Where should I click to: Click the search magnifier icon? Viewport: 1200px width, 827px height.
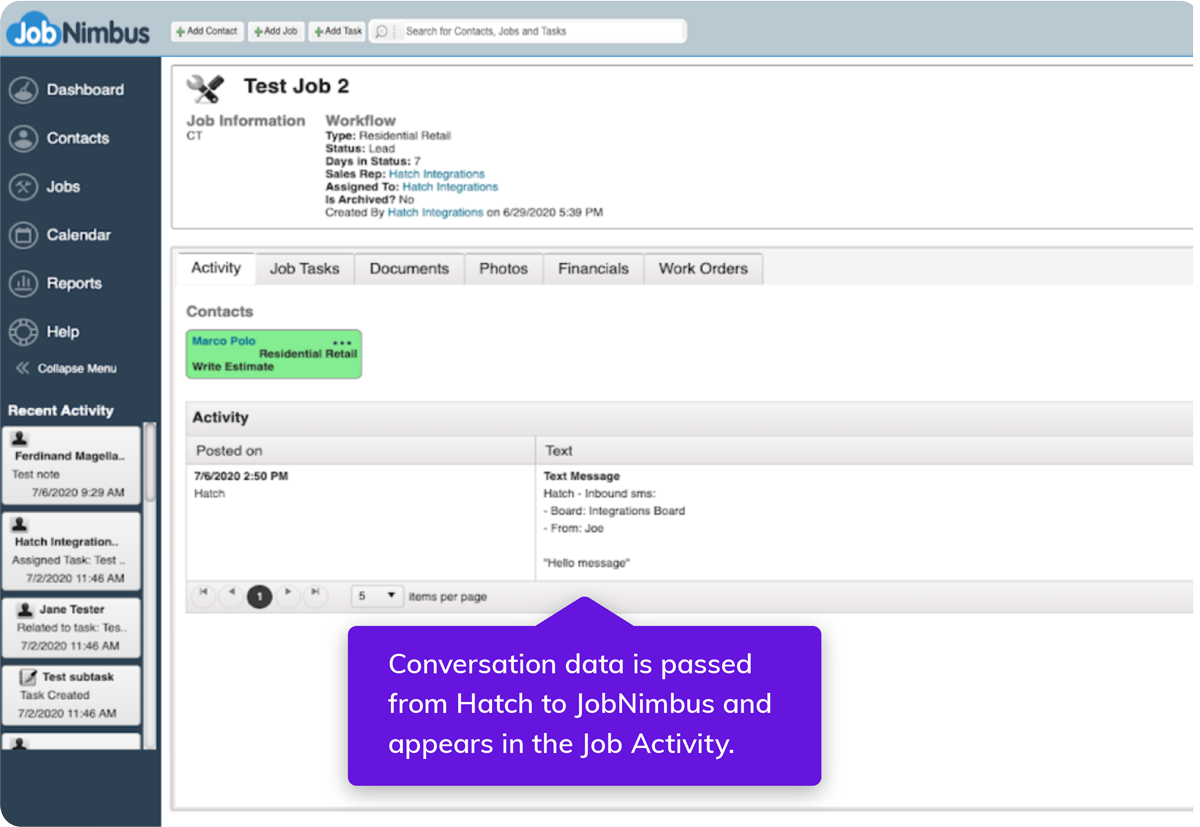click(381, 31)
